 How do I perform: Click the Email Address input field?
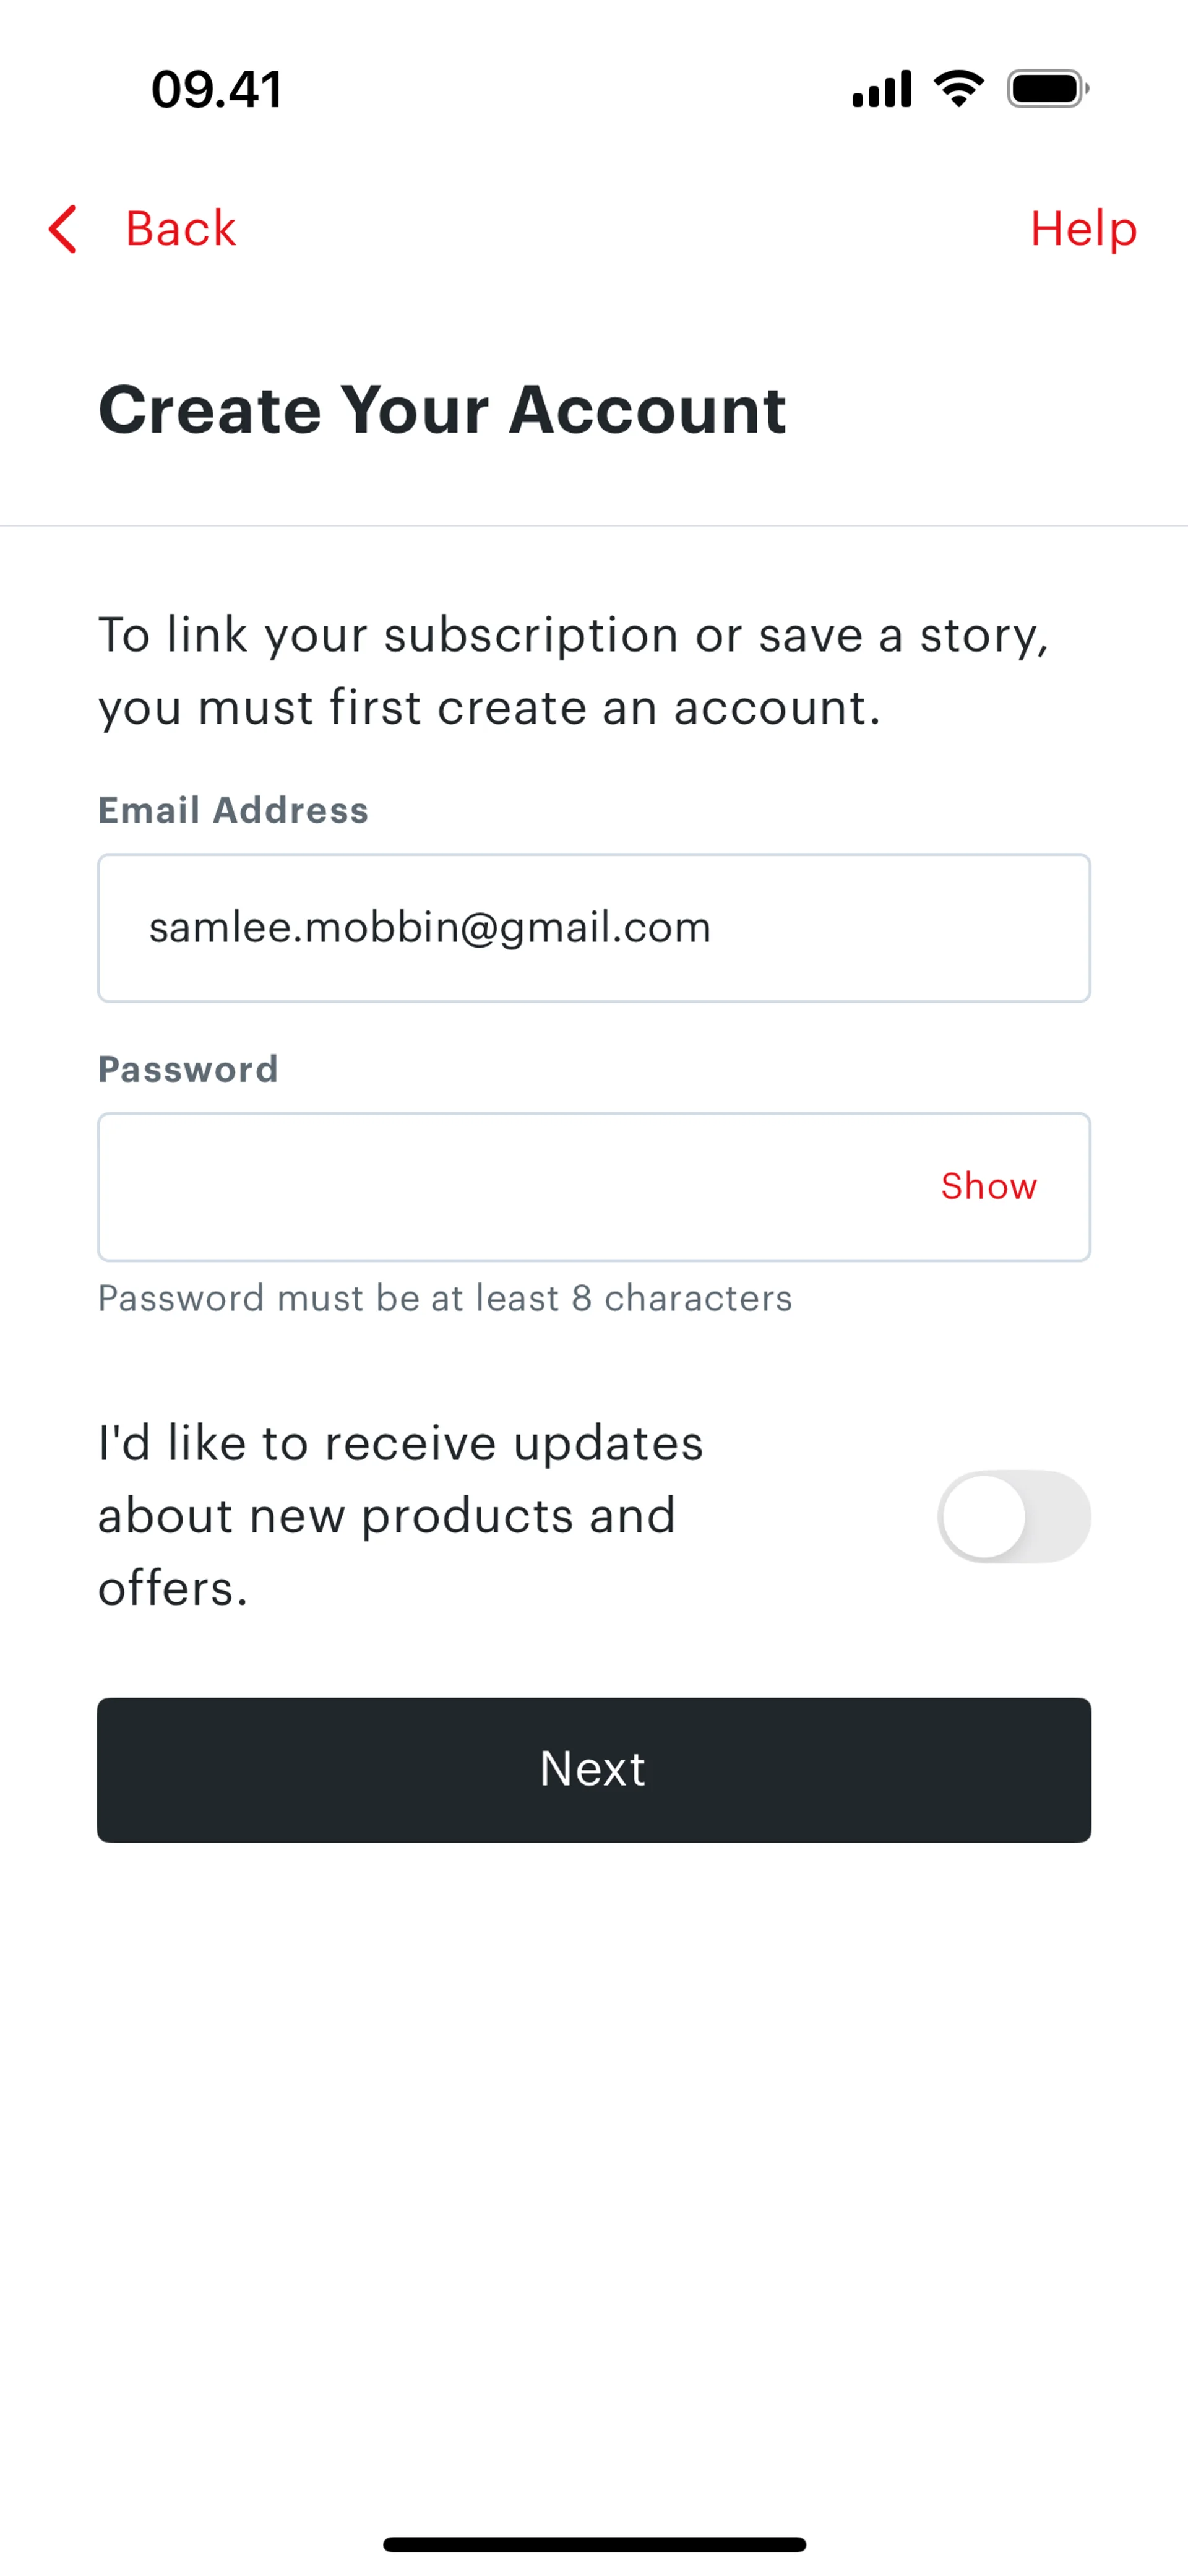[x=593, y=928]
